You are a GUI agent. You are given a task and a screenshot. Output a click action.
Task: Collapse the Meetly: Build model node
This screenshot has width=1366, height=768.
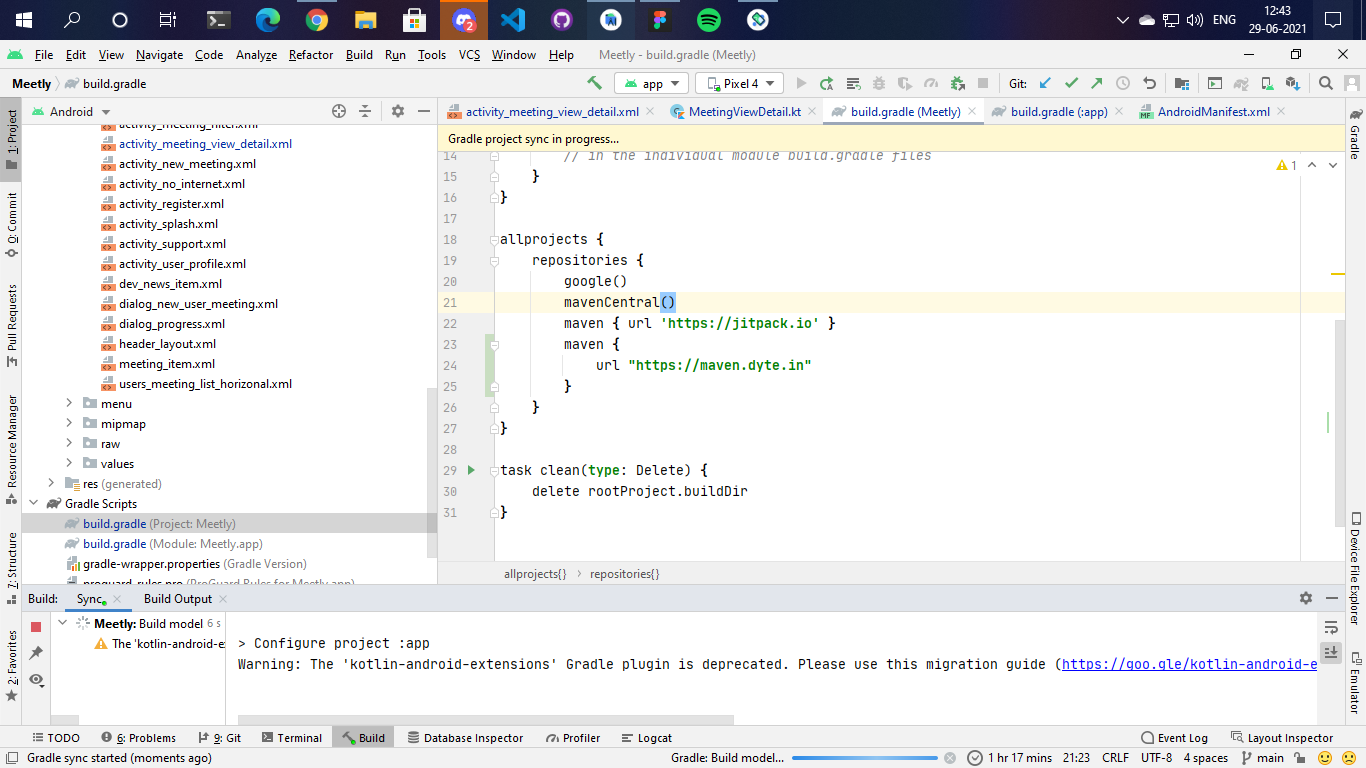point(63,623)
